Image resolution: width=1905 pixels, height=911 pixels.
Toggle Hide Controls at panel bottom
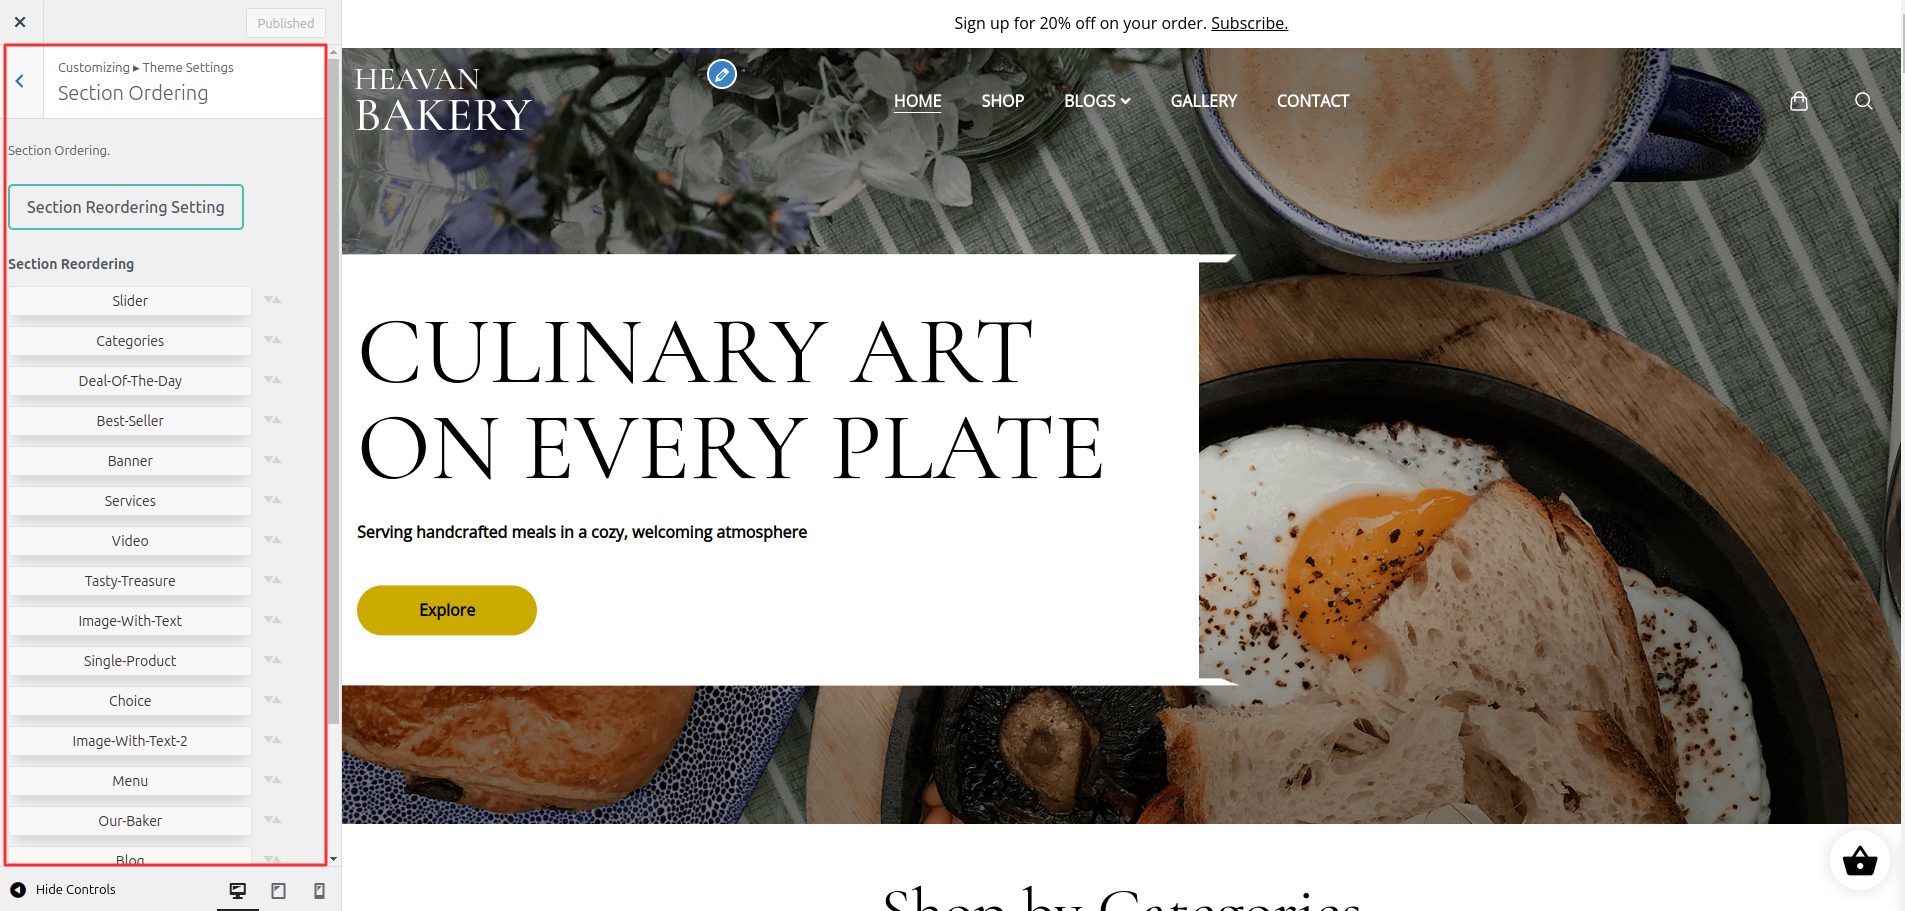pos(63,889)
